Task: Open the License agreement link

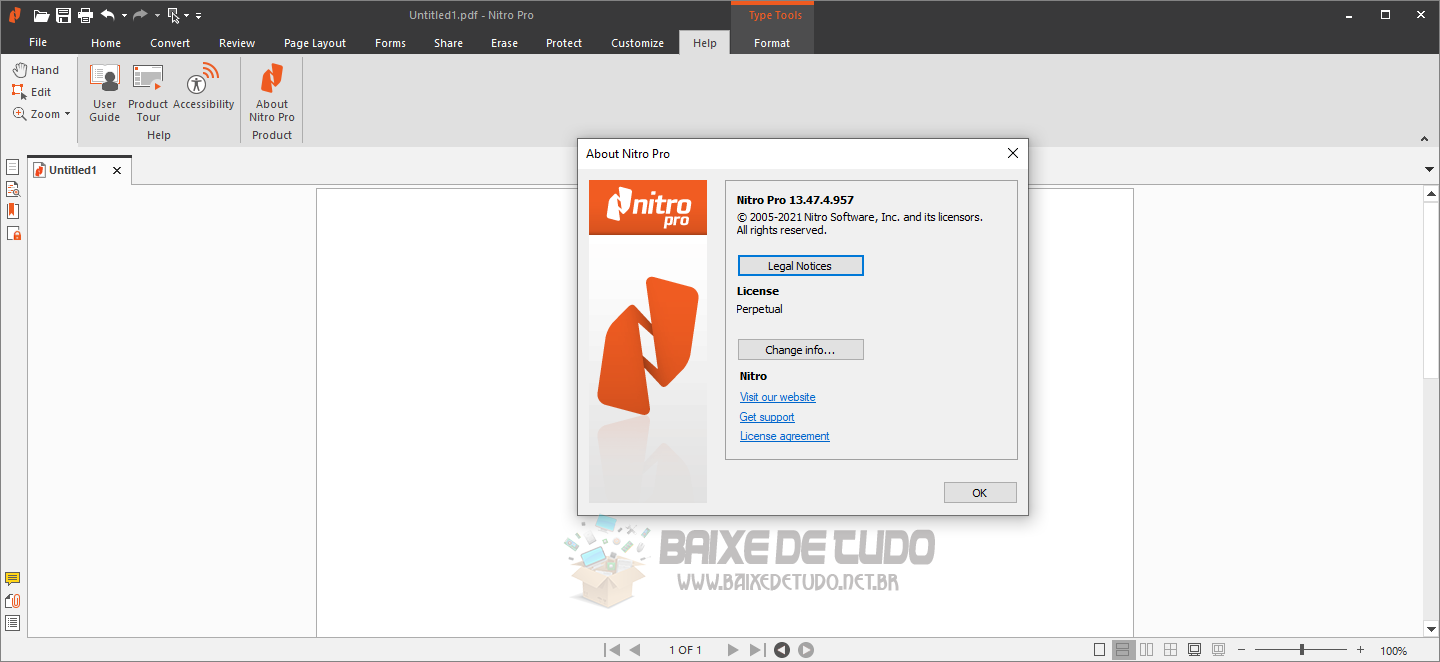Action: coord(785,436)
